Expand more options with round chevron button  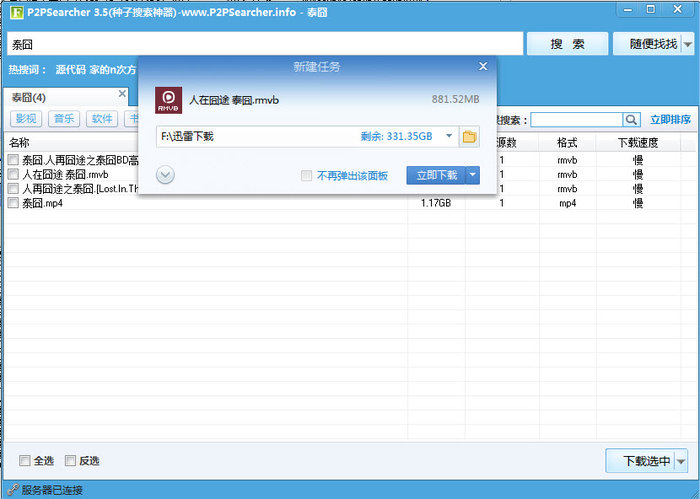[x=165, y=175]
